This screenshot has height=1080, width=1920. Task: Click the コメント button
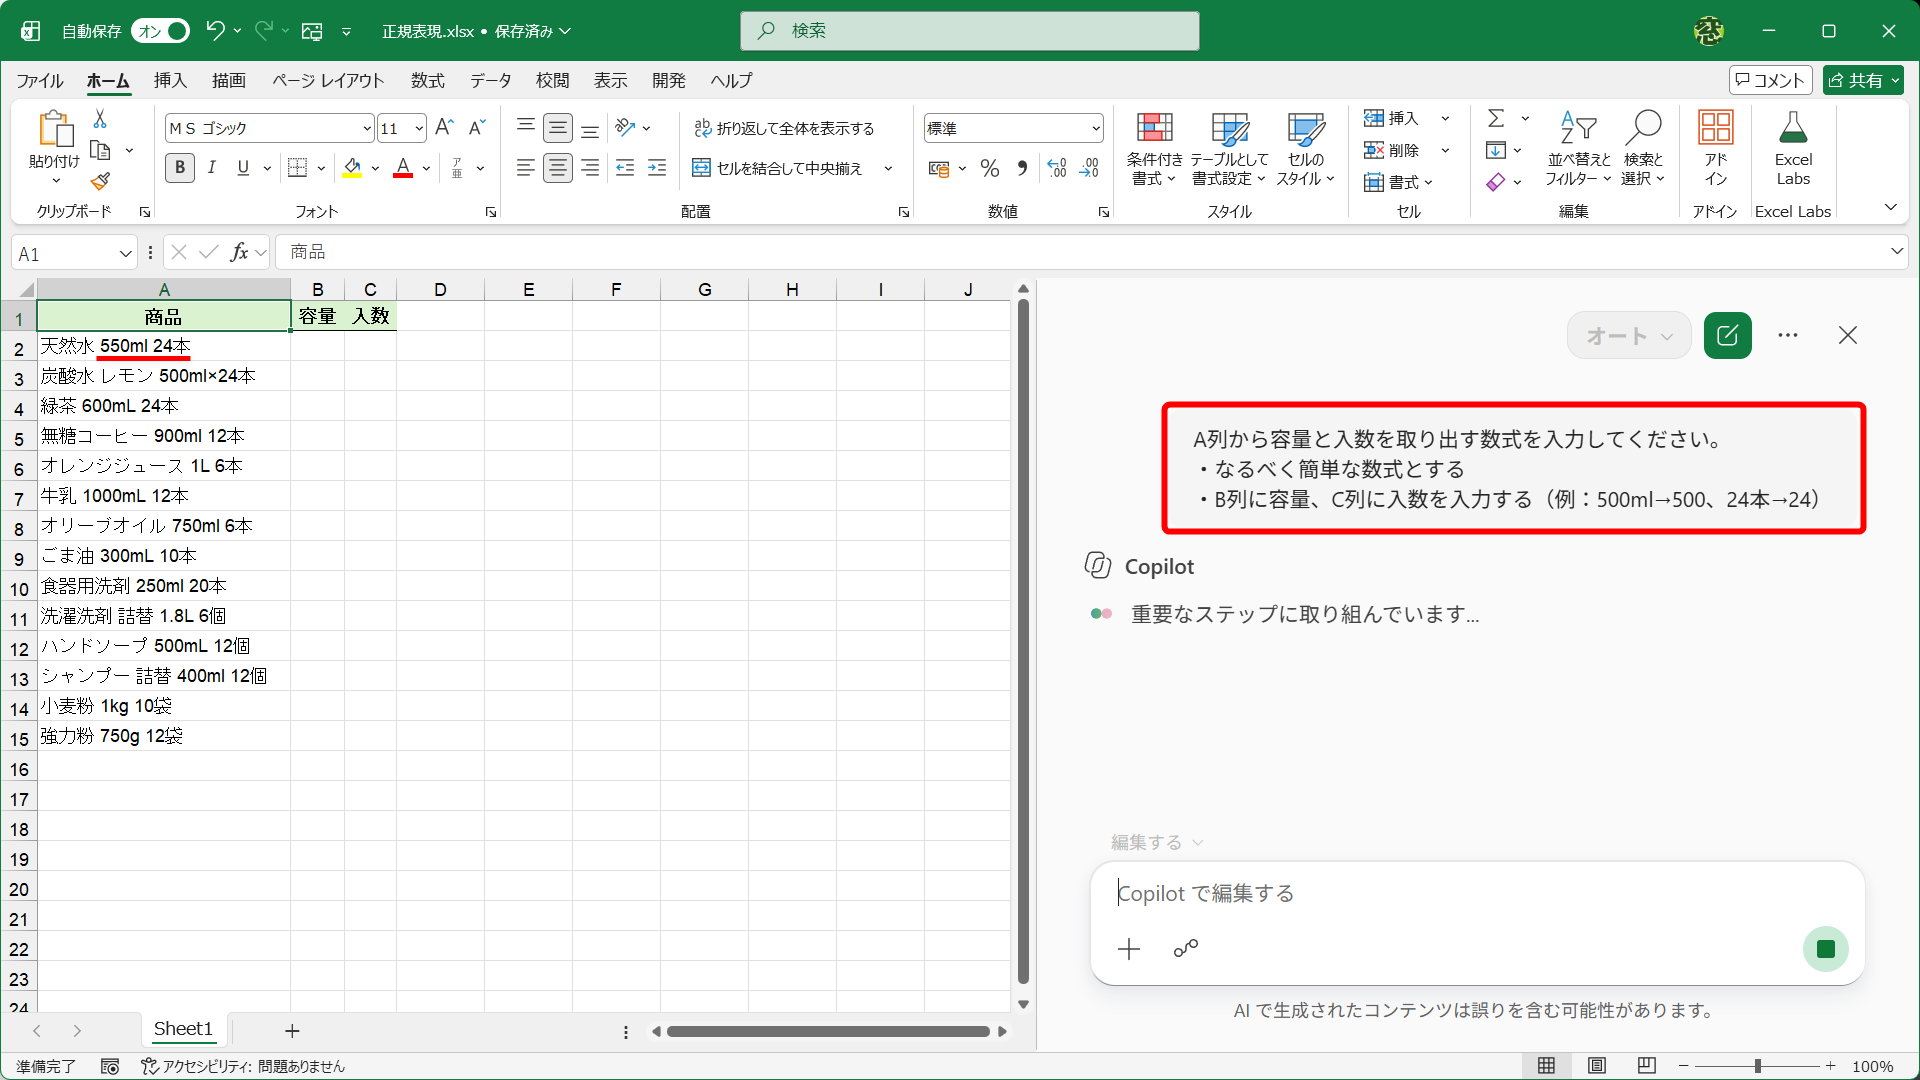[x=1770, y=80]
